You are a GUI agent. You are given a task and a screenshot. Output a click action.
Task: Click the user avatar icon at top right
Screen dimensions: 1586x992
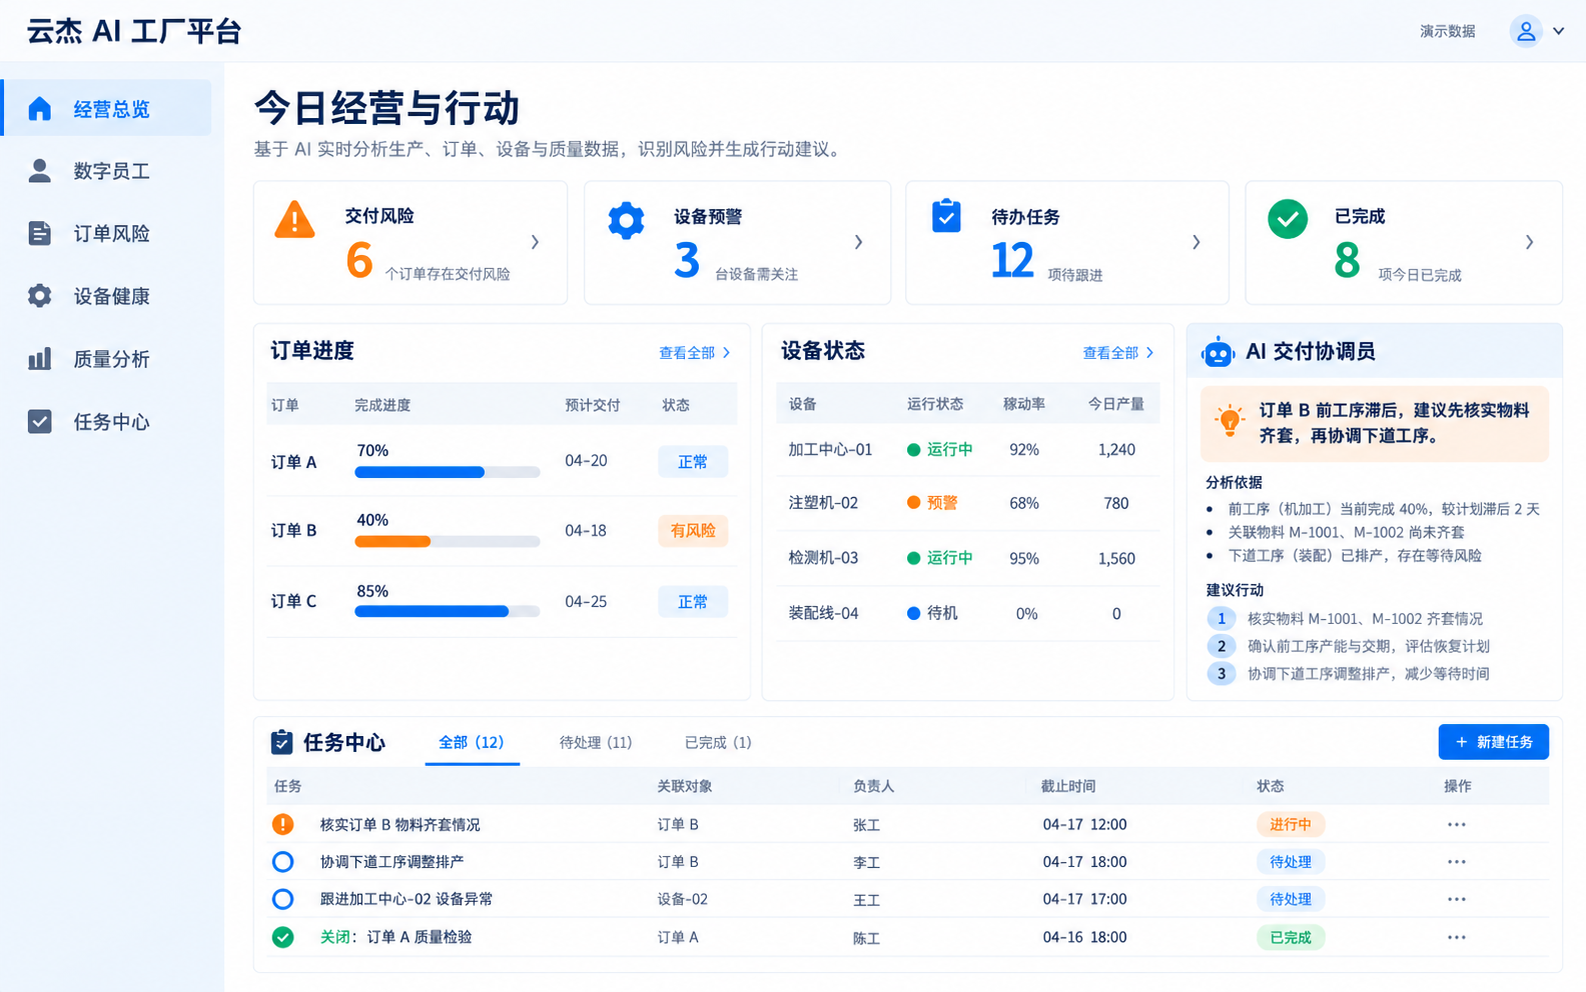1526,31
